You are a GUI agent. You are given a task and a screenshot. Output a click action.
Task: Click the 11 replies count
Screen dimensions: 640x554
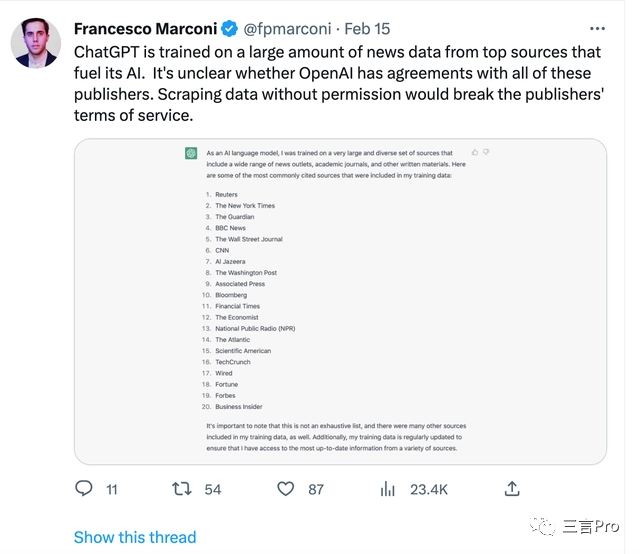pos(111,490)
